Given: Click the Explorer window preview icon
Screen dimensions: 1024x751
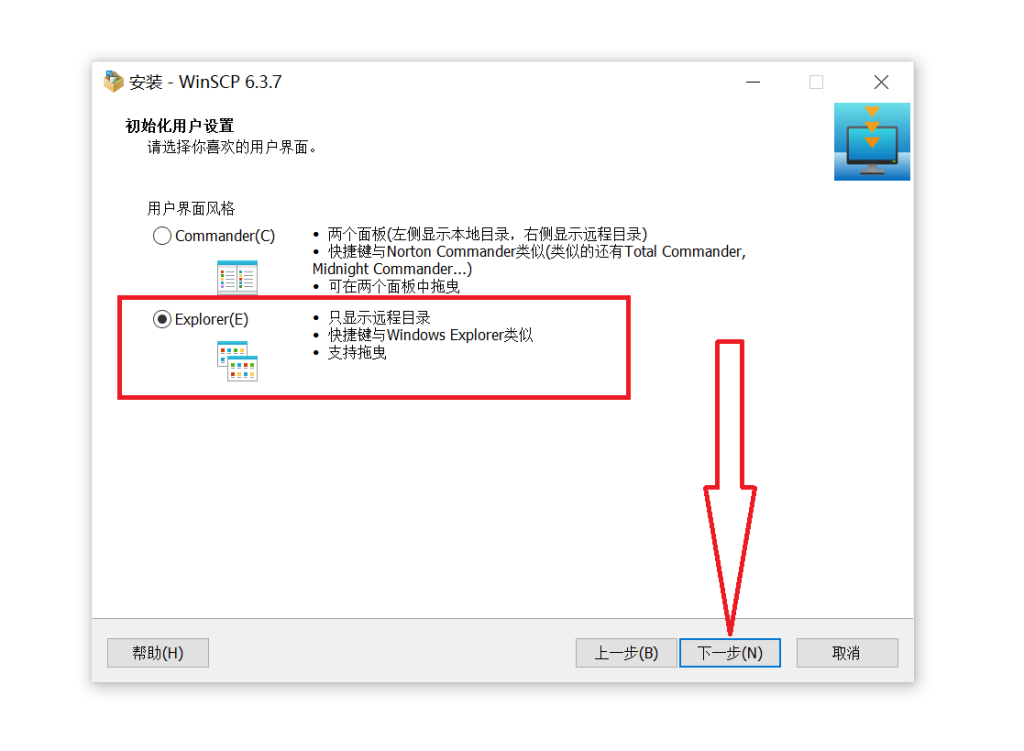Looking at the screenshot, I should 237,361.
